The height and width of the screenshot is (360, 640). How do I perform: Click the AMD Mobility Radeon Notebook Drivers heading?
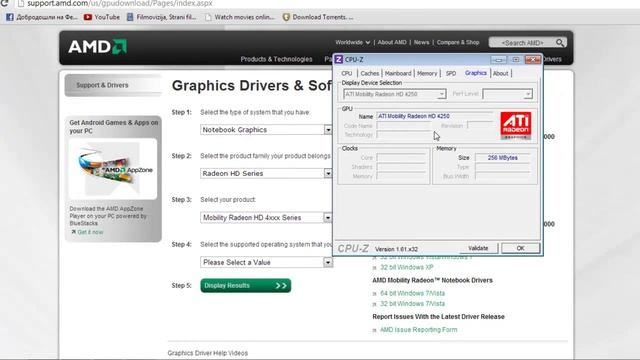coord(432,280)
